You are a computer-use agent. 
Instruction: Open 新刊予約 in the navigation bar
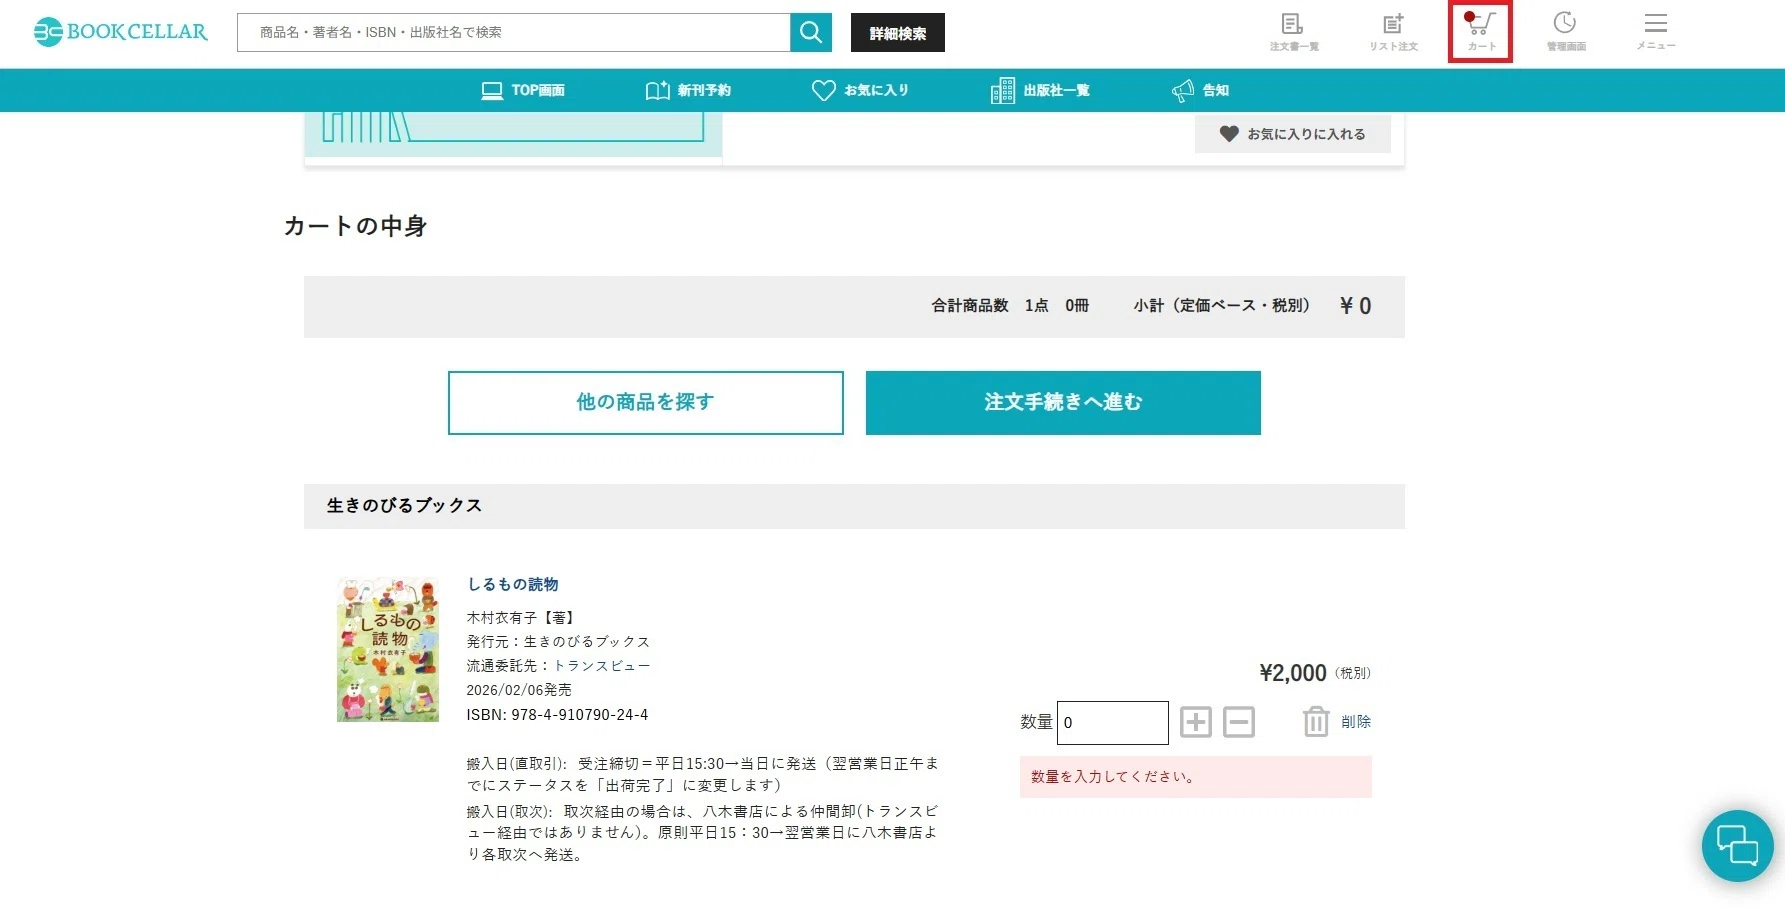[688, 90]
